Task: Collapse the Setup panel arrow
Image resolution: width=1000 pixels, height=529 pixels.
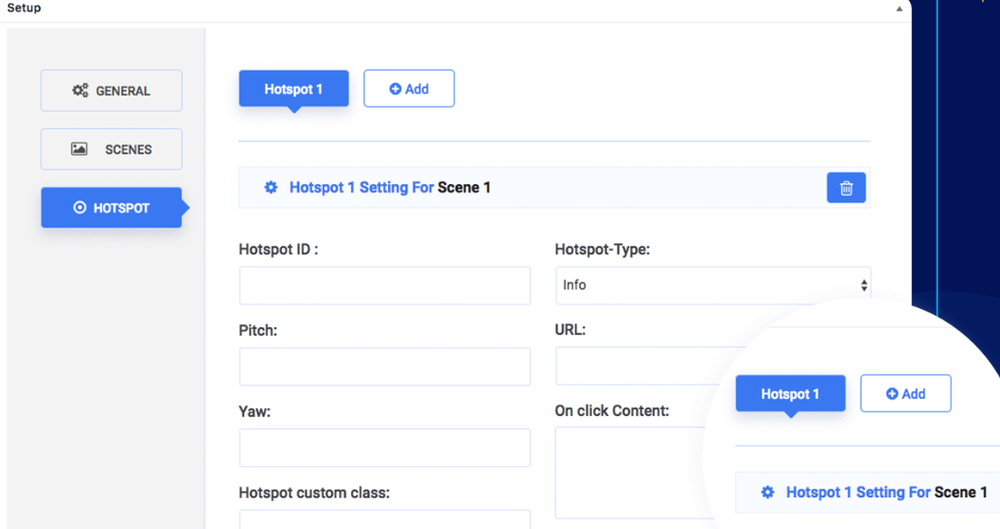Action: [899, 9]
